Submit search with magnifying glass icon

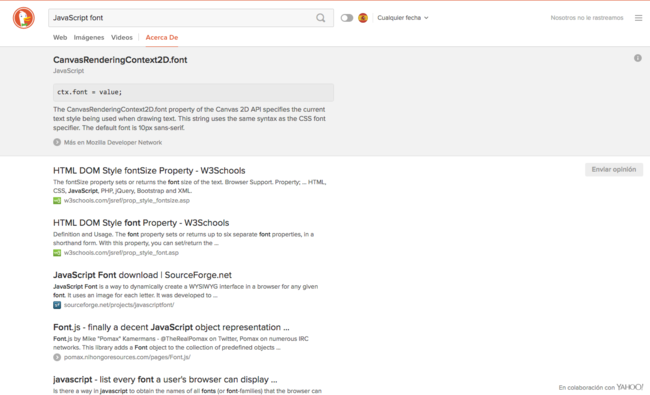click(x=320, y=18)
